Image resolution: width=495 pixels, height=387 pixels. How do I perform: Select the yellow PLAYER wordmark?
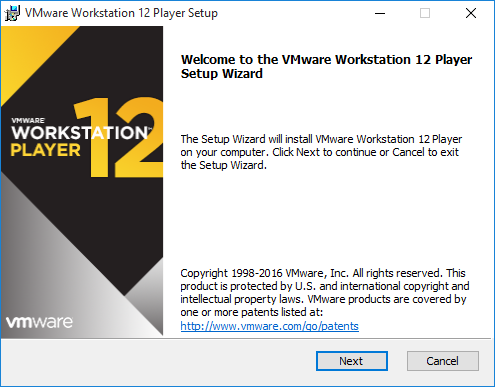pyautogui.click(x=45, y=150)
